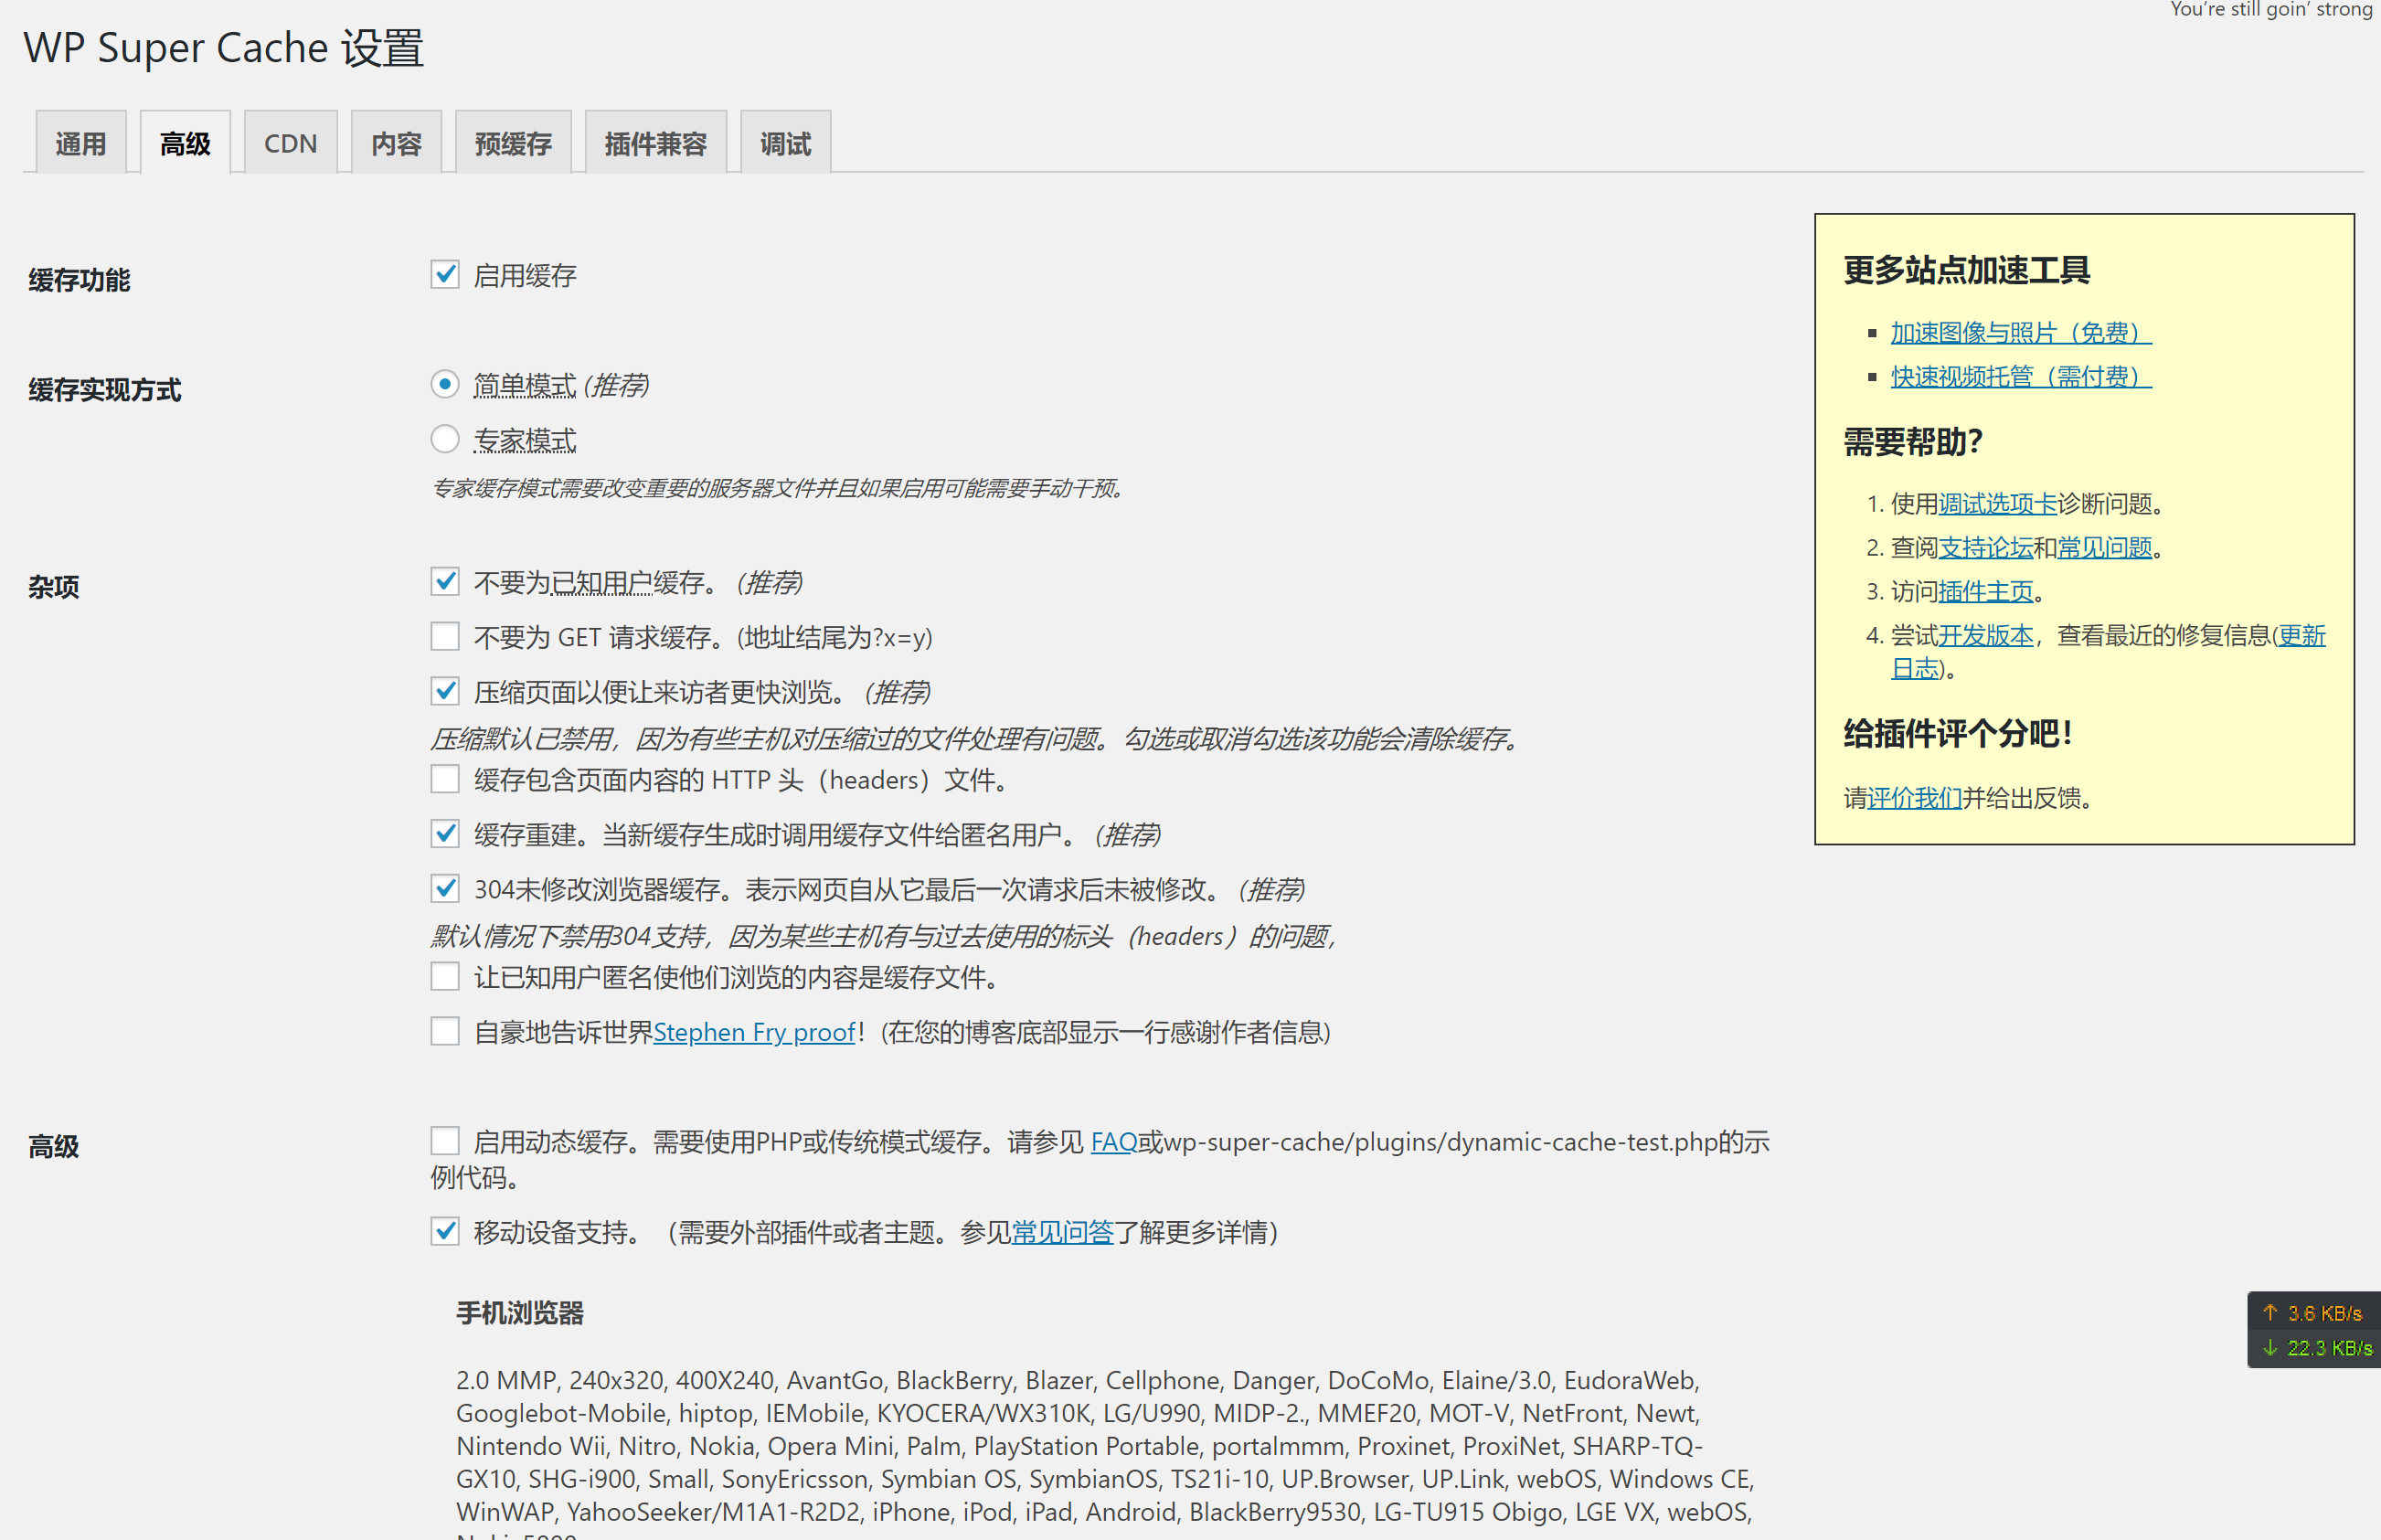Click the 缓存实现方式 section label
Viewport: 2381px width, 1540px height.
pyautogui.click(x=105, y=390)
